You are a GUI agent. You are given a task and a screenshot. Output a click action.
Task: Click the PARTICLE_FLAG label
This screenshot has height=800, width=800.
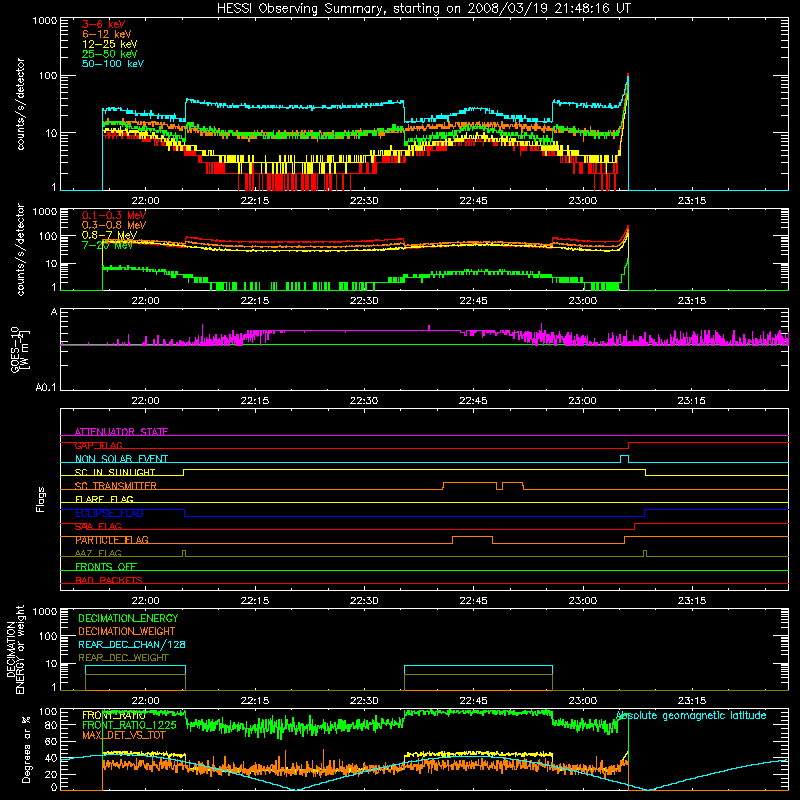click(x=112, y=540)
